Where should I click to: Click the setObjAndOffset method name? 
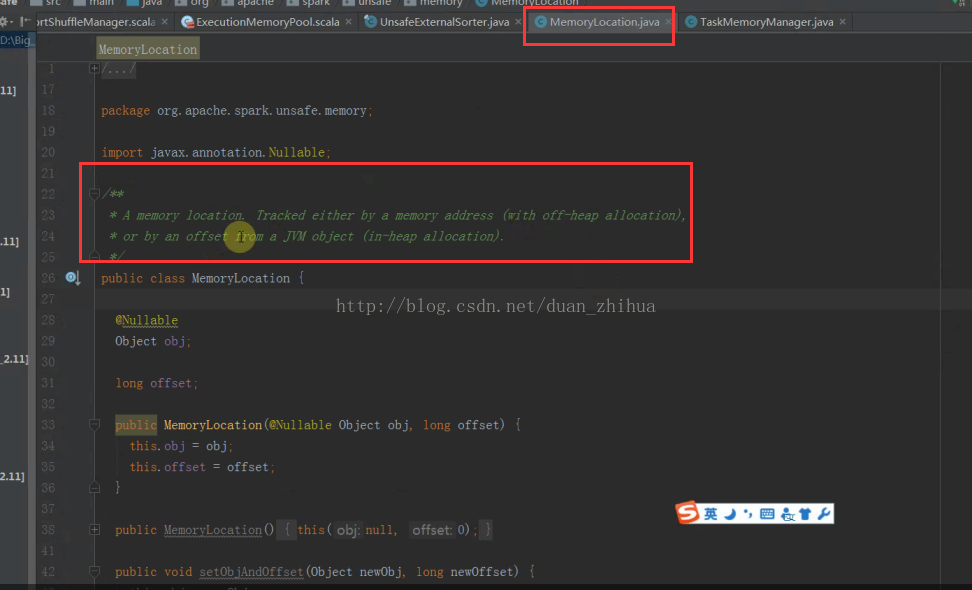pyautogui.click(x=251, y=572)
